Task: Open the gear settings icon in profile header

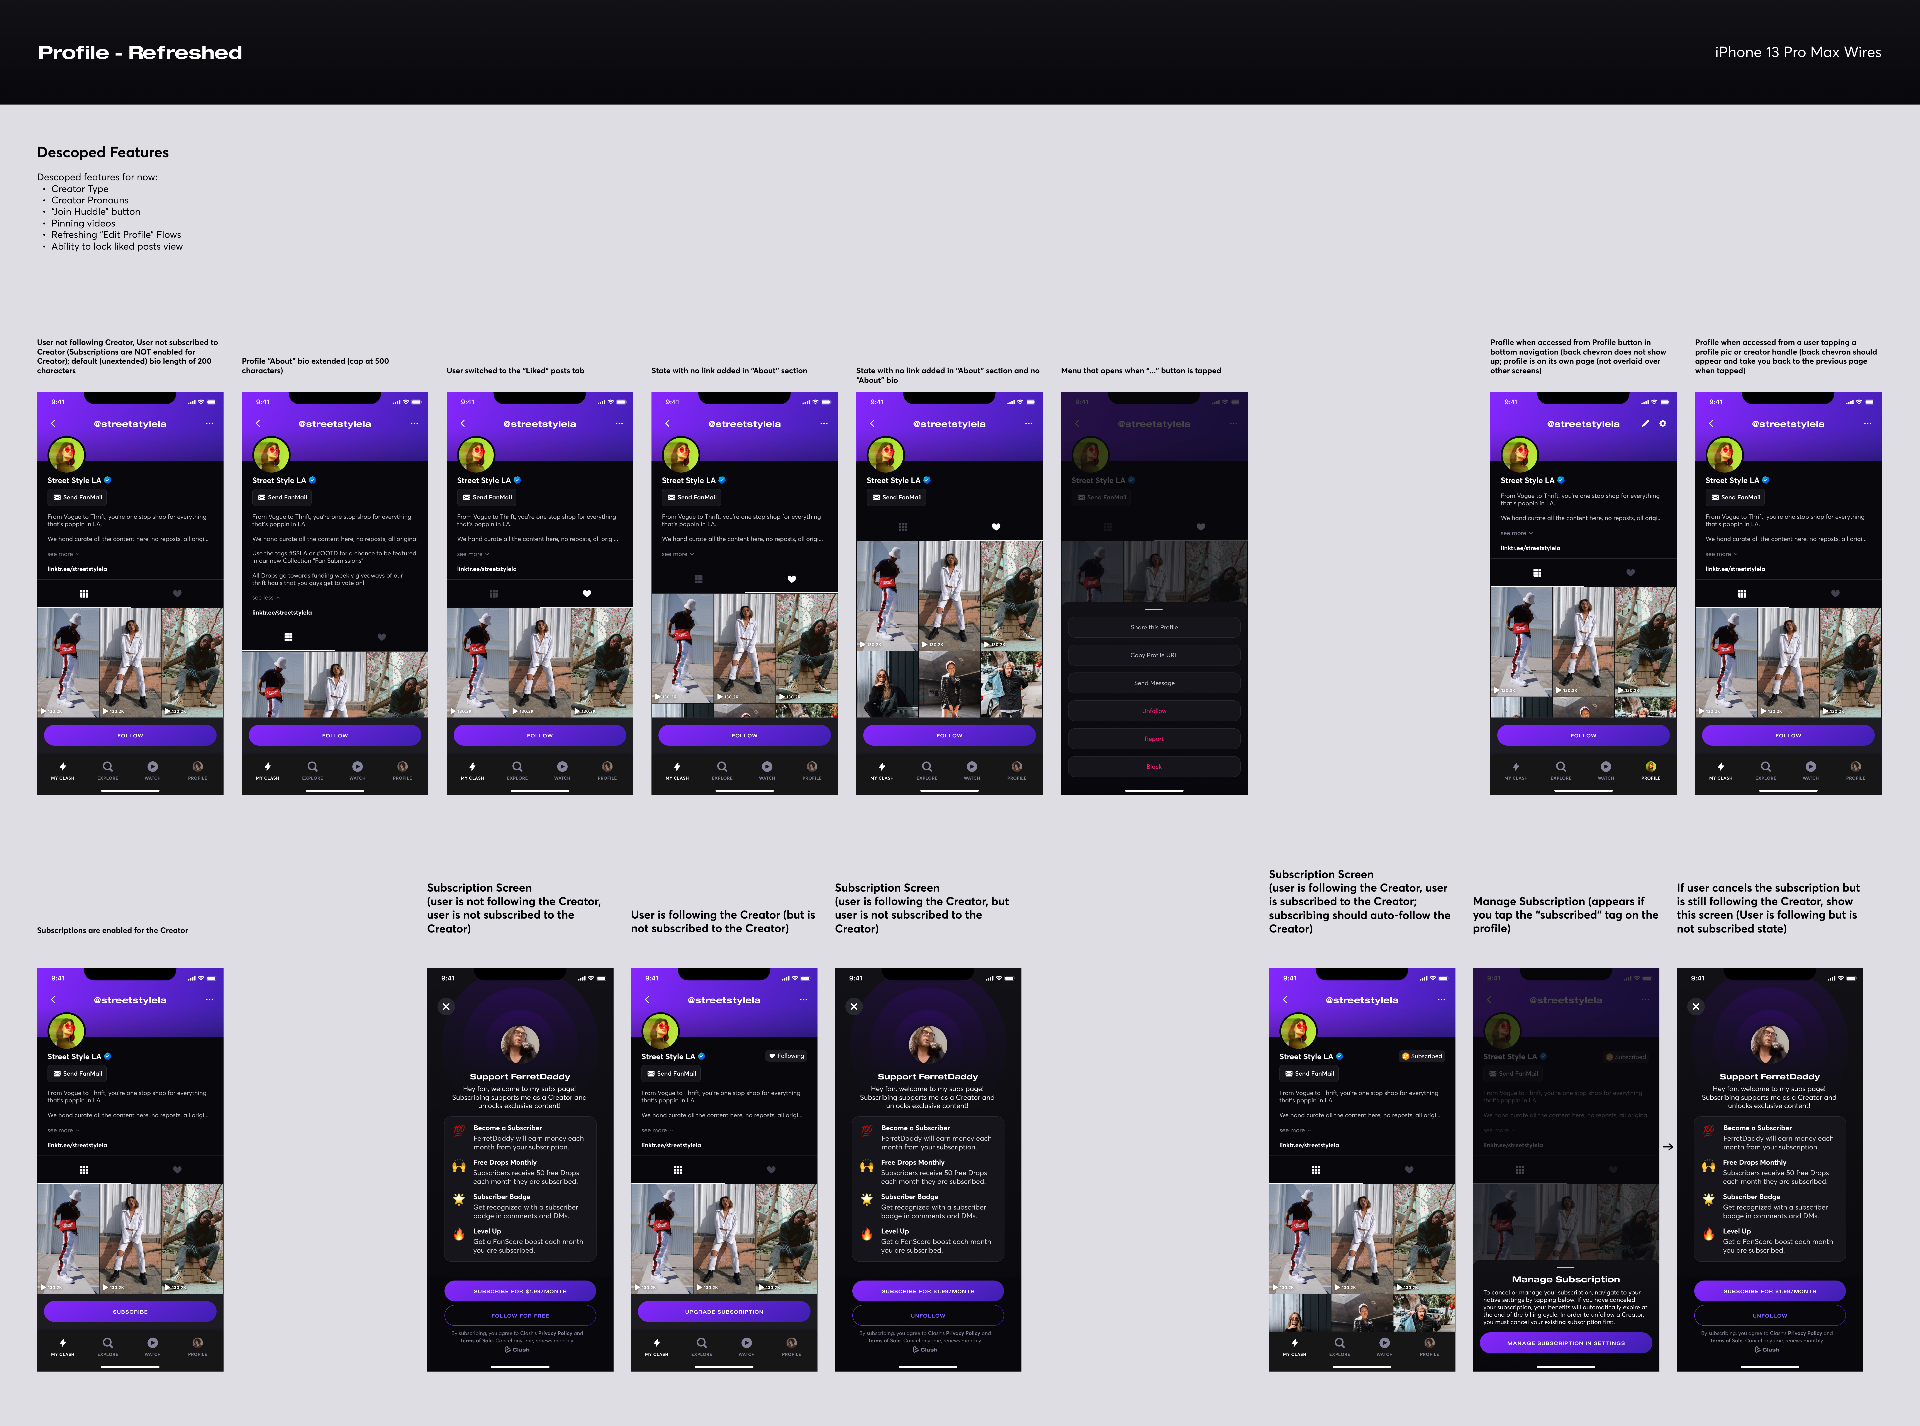Action: (1663, 424)
